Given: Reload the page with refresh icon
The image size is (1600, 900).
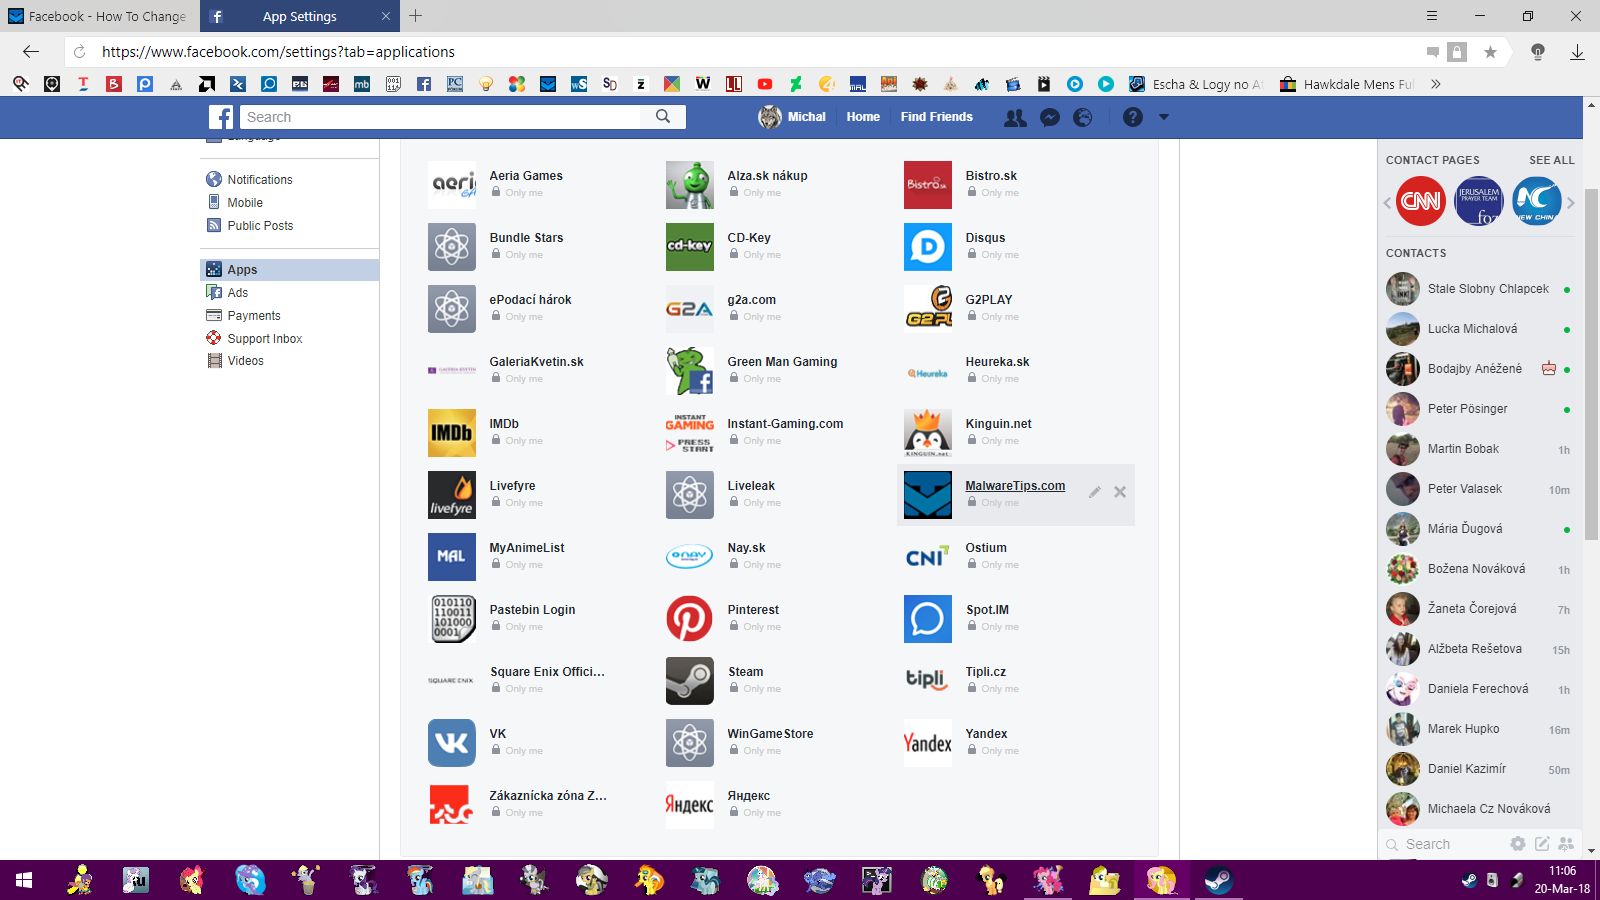Looking at the screenshot, I should [x=80, y=52].
